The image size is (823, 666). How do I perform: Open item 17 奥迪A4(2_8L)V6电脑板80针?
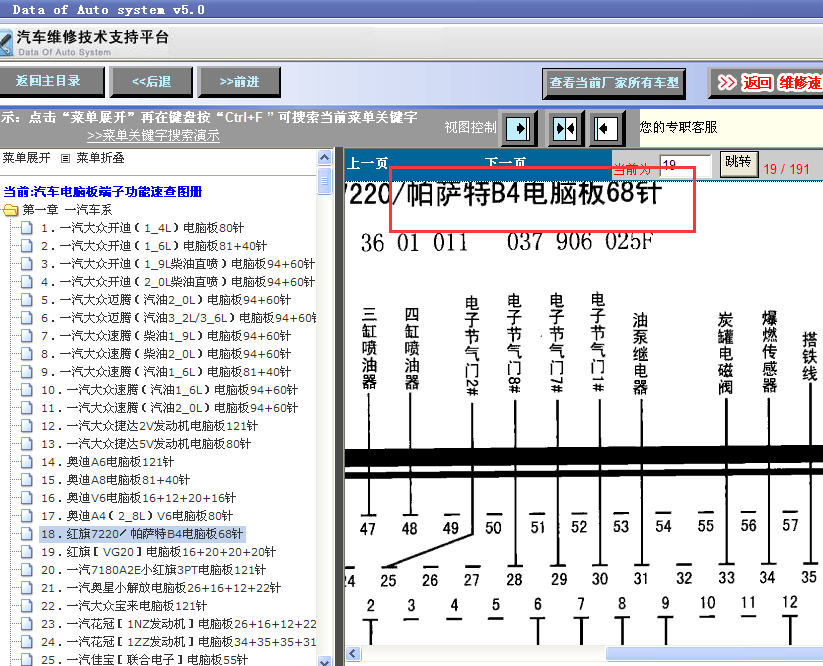pos(137,516)
